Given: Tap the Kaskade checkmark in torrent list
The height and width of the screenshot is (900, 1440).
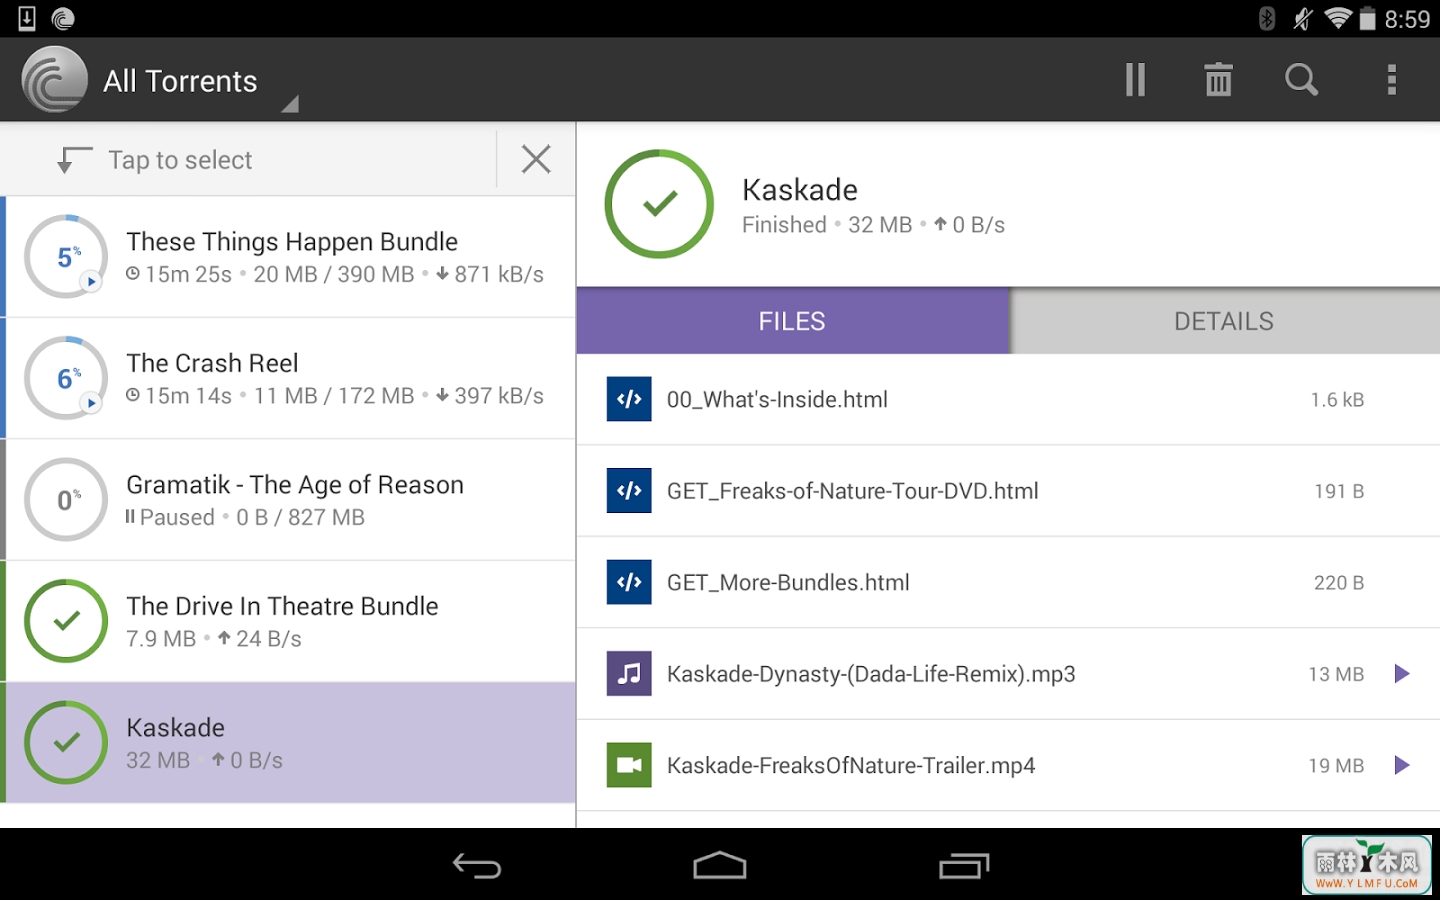Looking at the screenshot, I should coord(66,742).
